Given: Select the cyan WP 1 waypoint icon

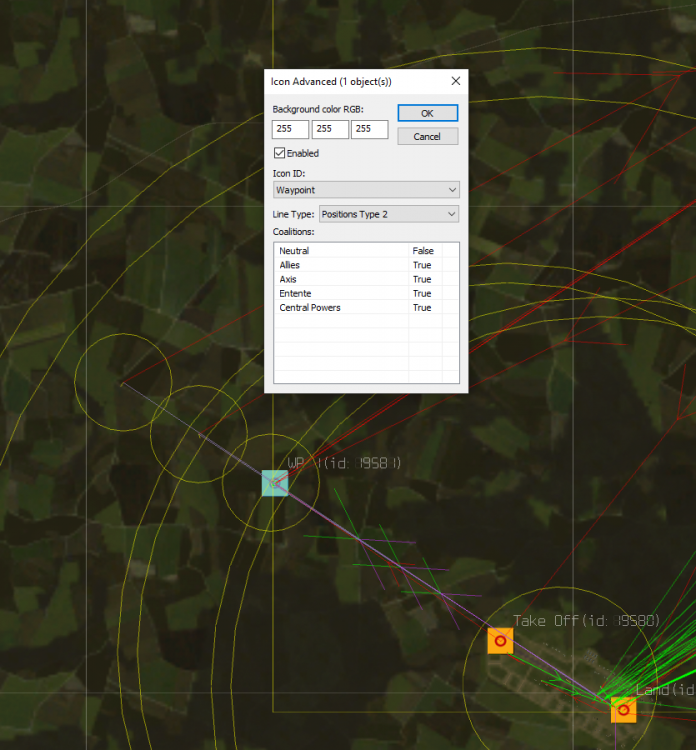Looking at the screenshot, I should (x=274, y=483).
